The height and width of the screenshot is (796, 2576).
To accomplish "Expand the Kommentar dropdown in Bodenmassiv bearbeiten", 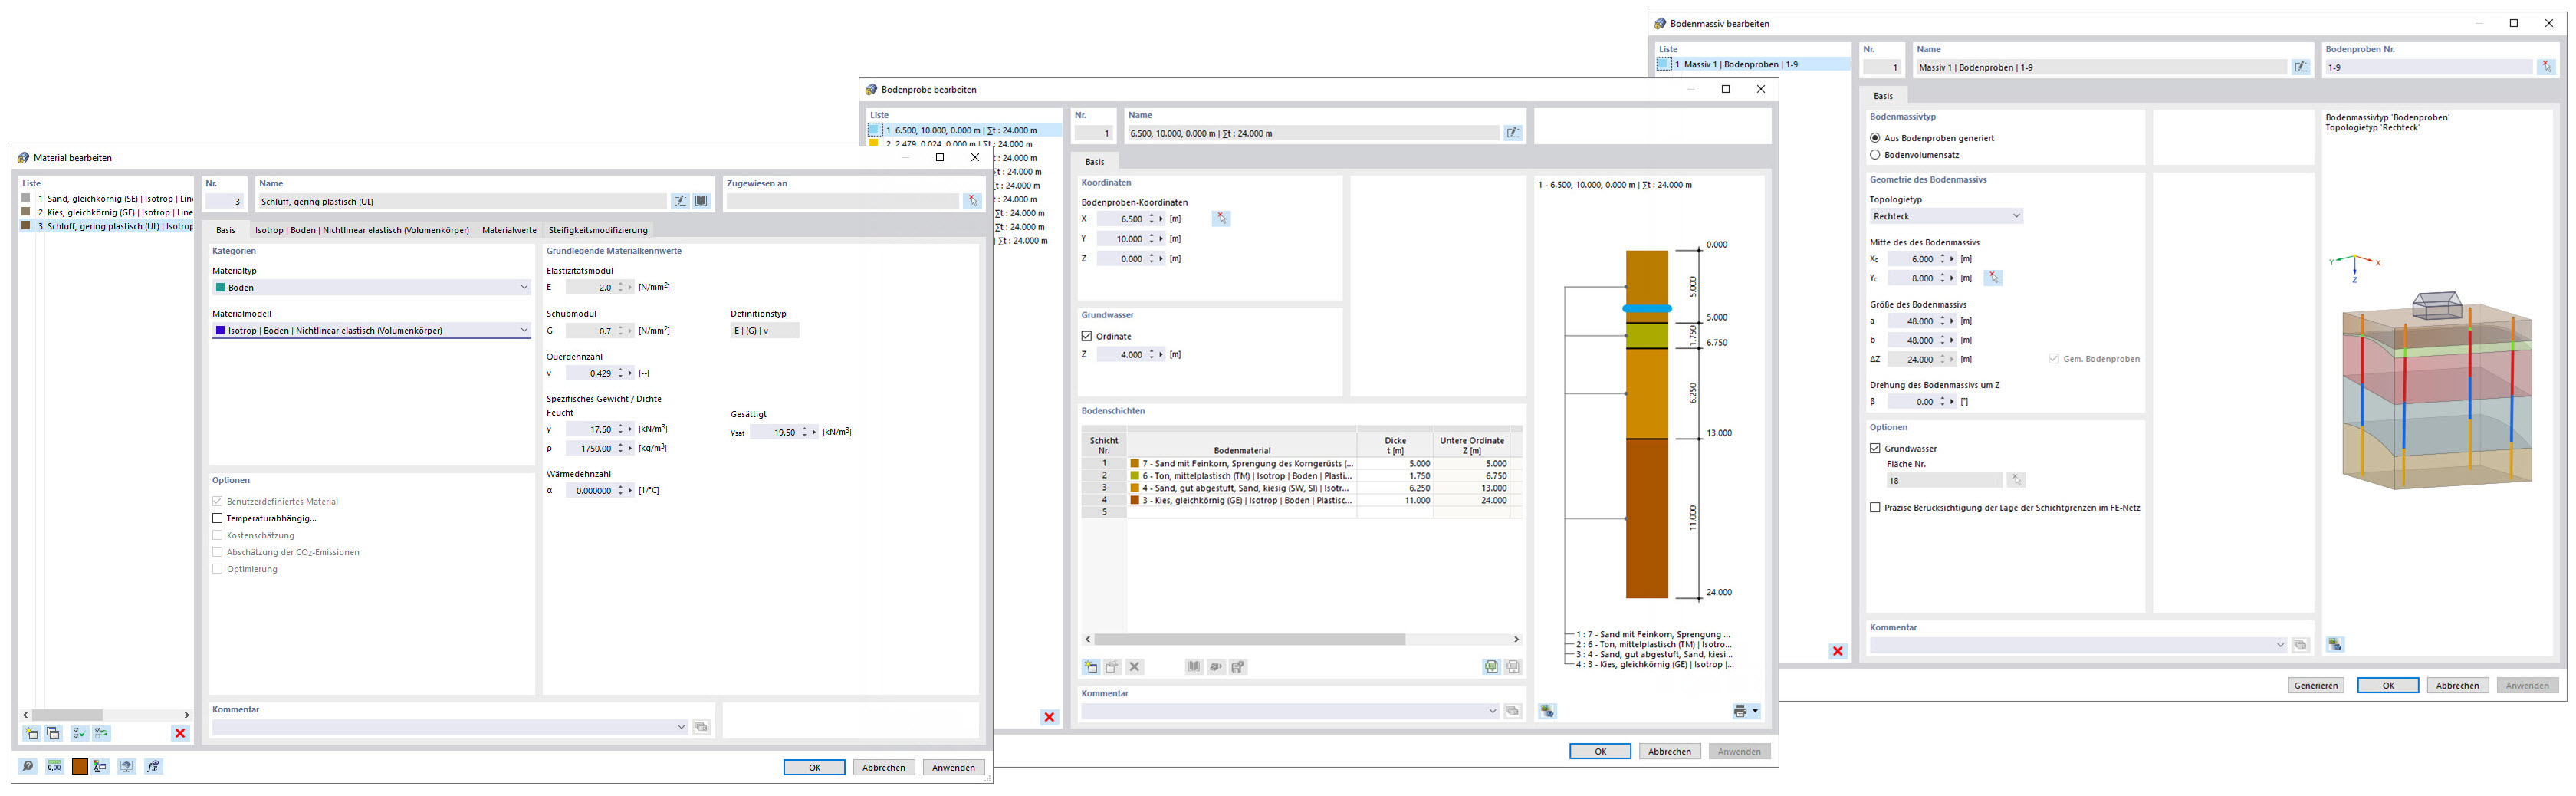I will [x=2280, y=645].
